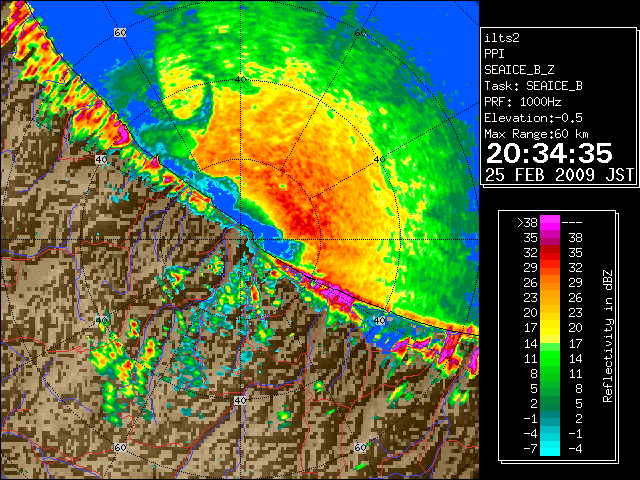Click the '60' ring label in the lower-left over land
Image resolution: width=640 pixels, height=480 pixels.
tap(120, 448)
